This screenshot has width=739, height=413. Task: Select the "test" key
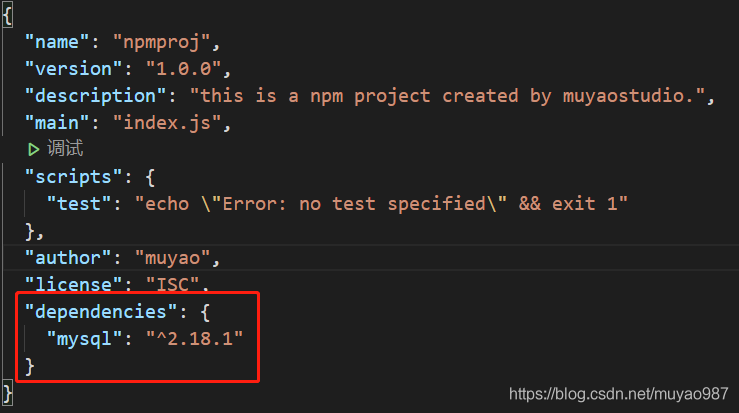(79, 204)
